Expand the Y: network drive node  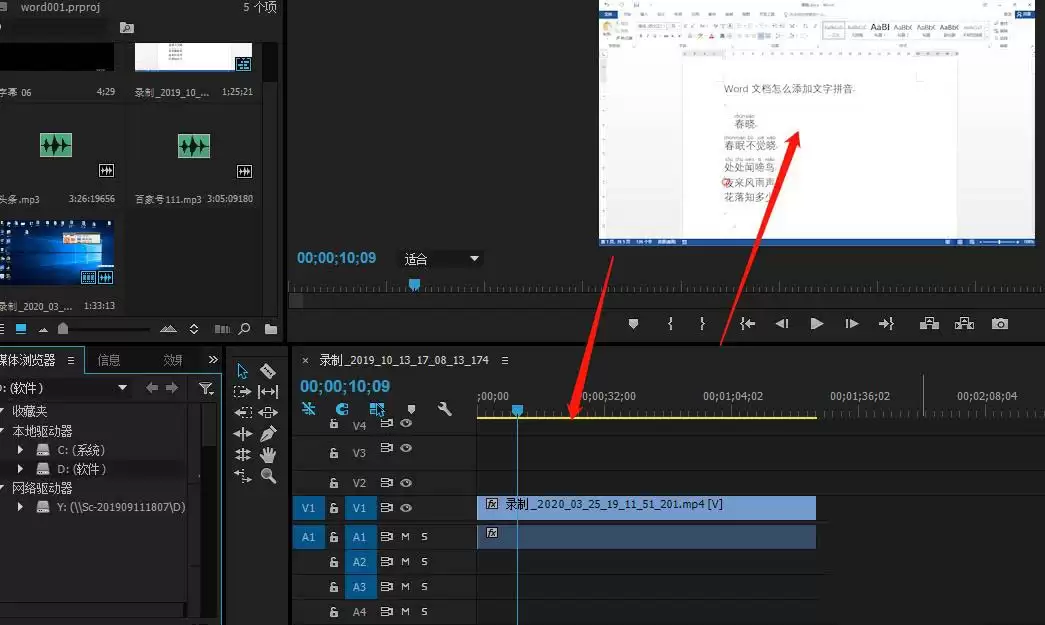click(x=21, y=506)
